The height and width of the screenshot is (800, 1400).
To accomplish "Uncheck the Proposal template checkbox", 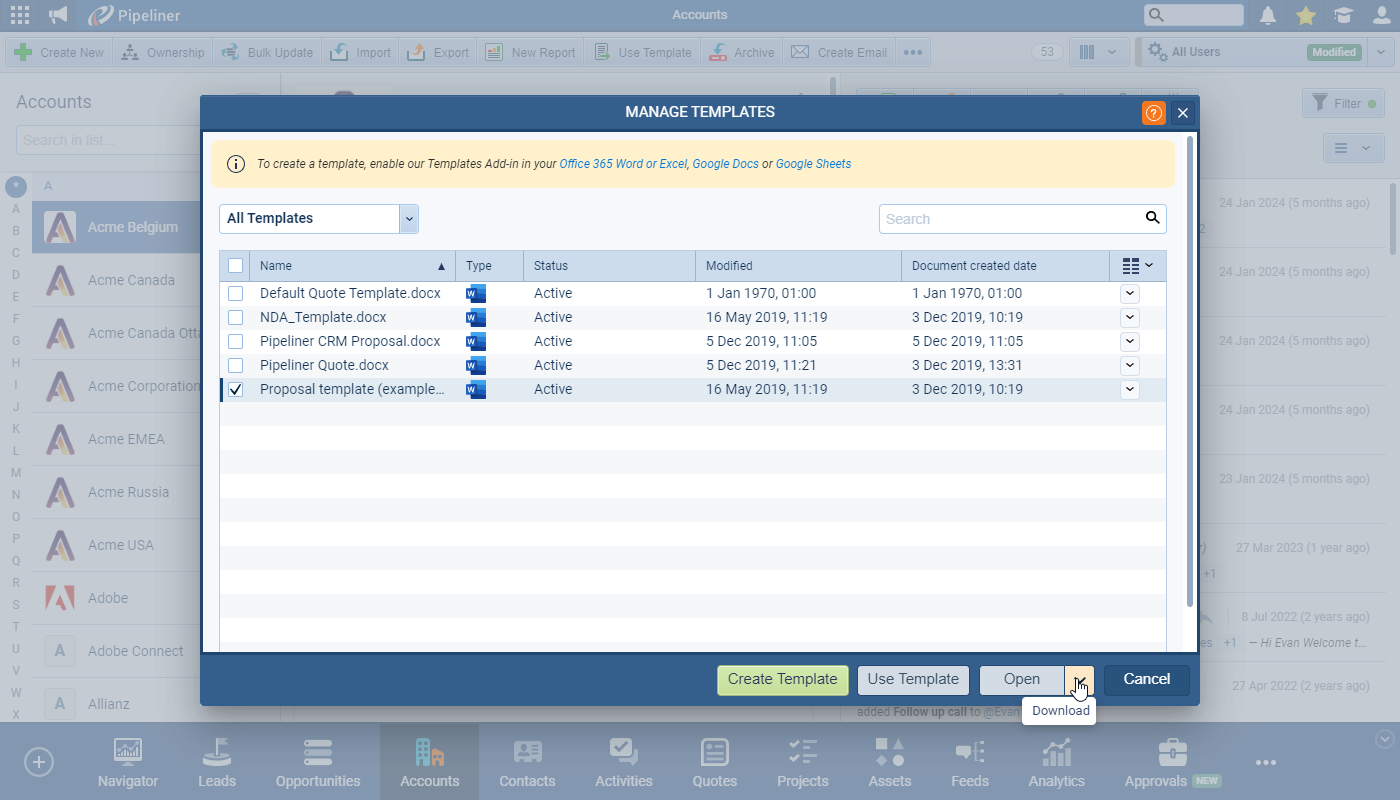I will click(x=235, y=389).
